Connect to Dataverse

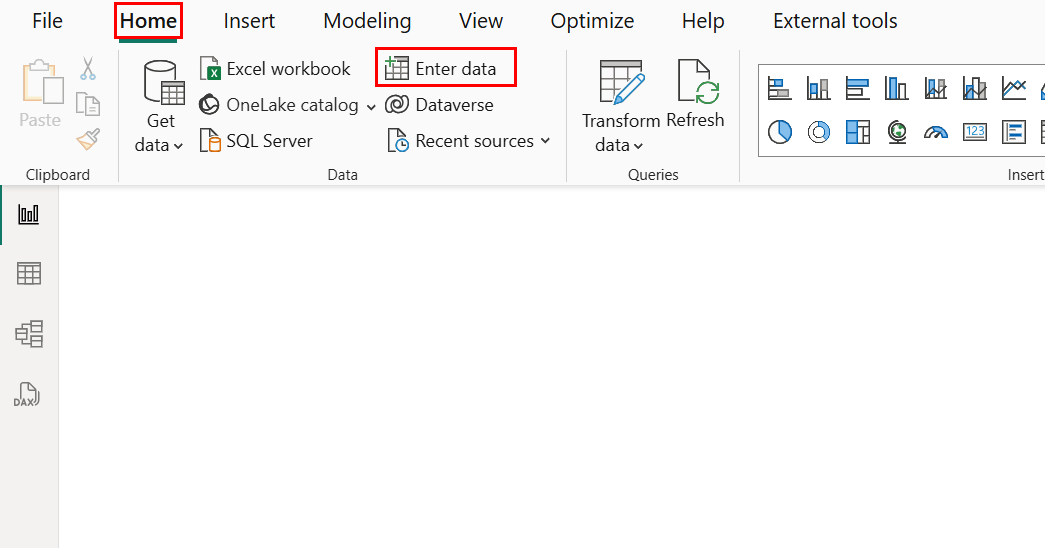click(x=440, y=105)
